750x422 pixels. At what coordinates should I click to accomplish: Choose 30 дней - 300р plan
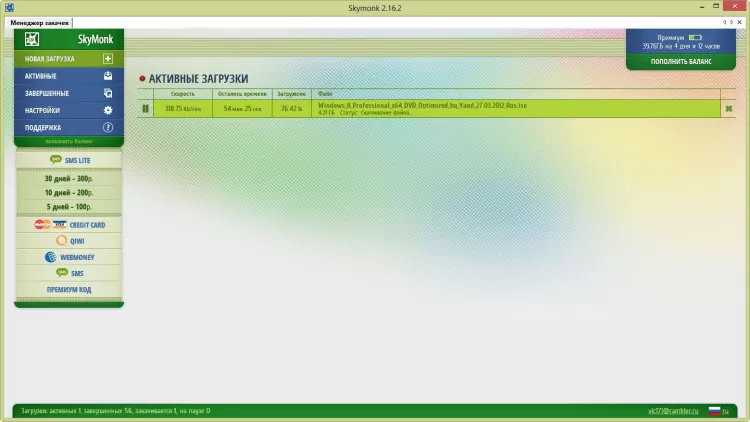(69, 178)
